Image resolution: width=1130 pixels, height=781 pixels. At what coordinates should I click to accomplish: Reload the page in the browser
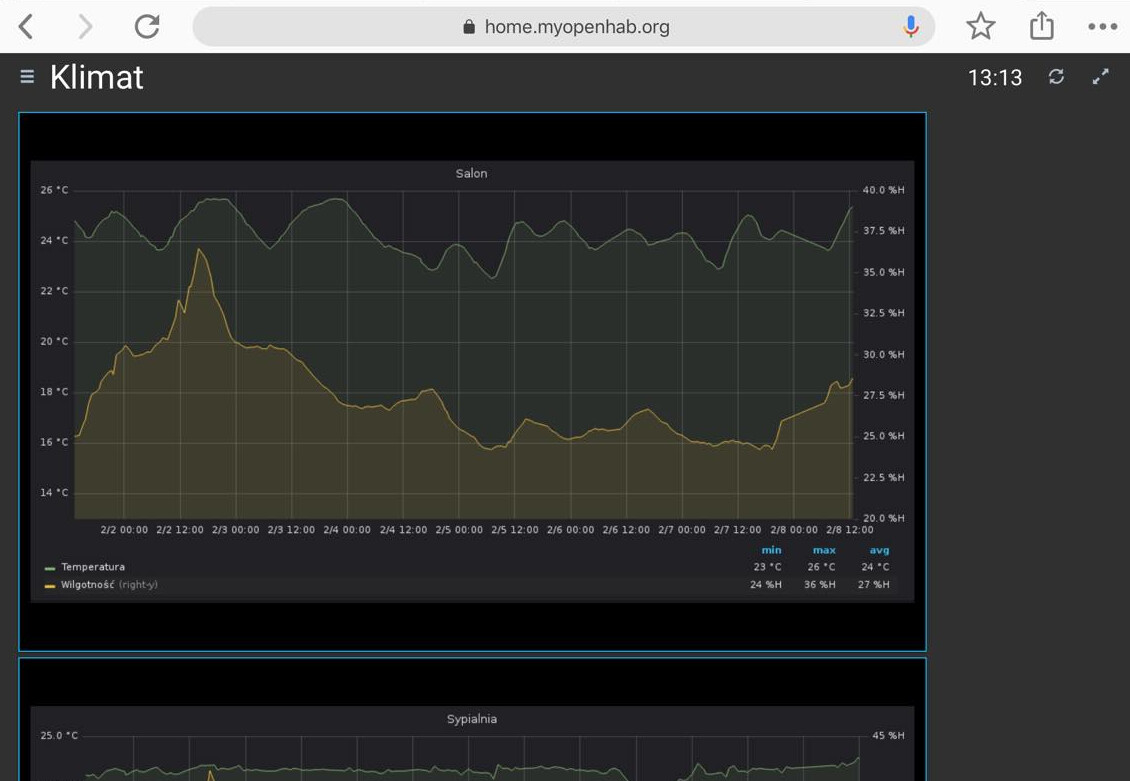[x=147, y=27]
